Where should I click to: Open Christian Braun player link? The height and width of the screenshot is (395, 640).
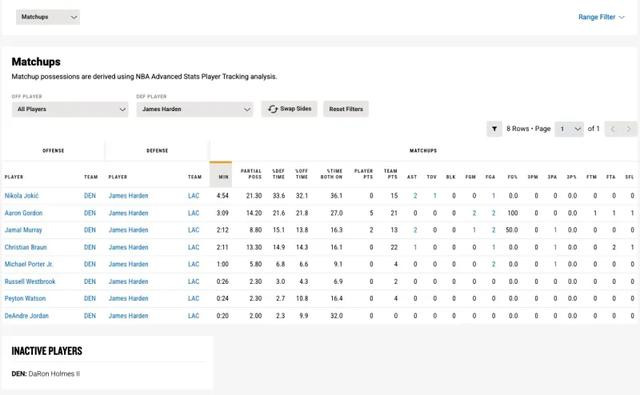coord(26,247)
